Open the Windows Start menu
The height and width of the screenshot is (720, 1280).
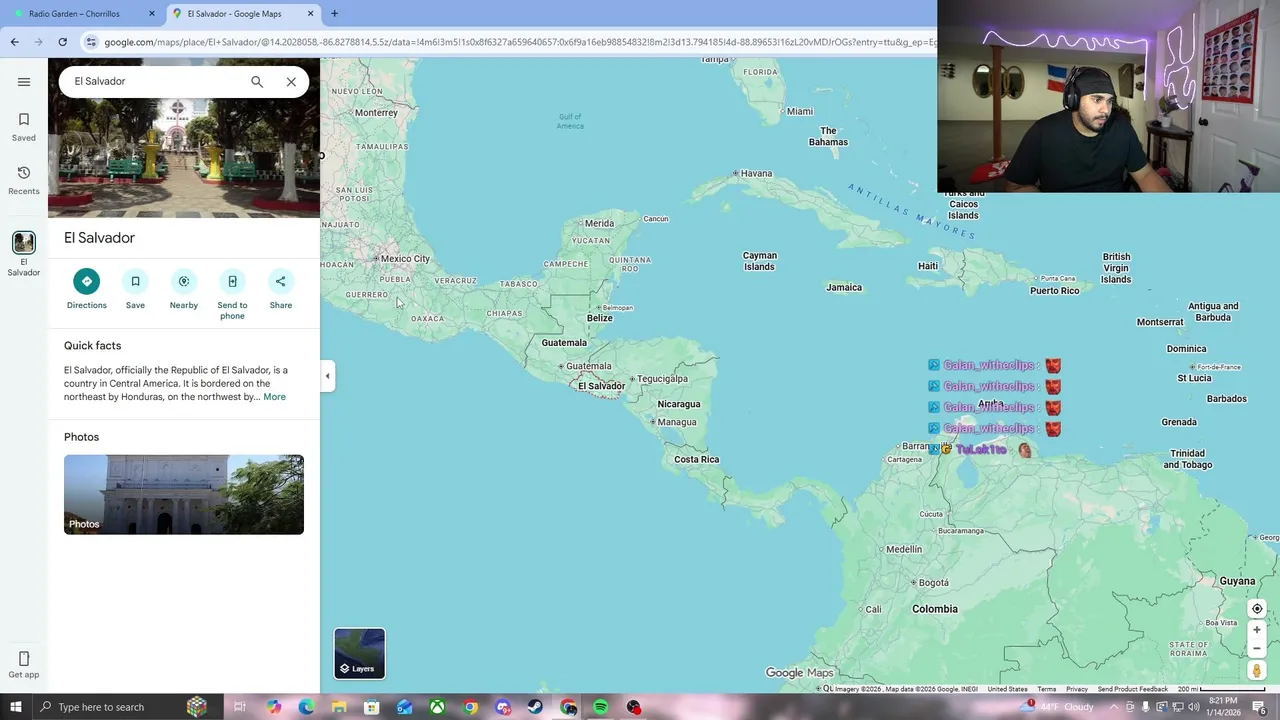[15, 707]
